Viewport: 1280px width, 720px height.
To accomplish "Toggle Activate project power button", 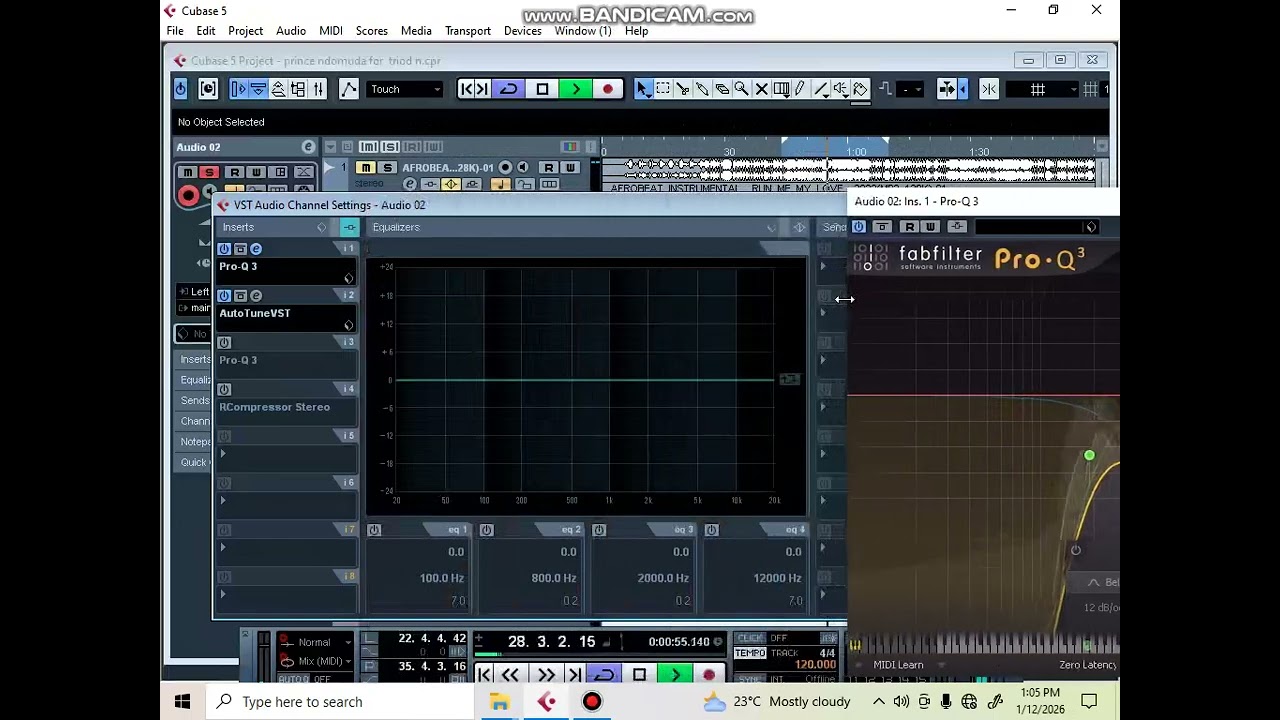I will click(181, 89).
